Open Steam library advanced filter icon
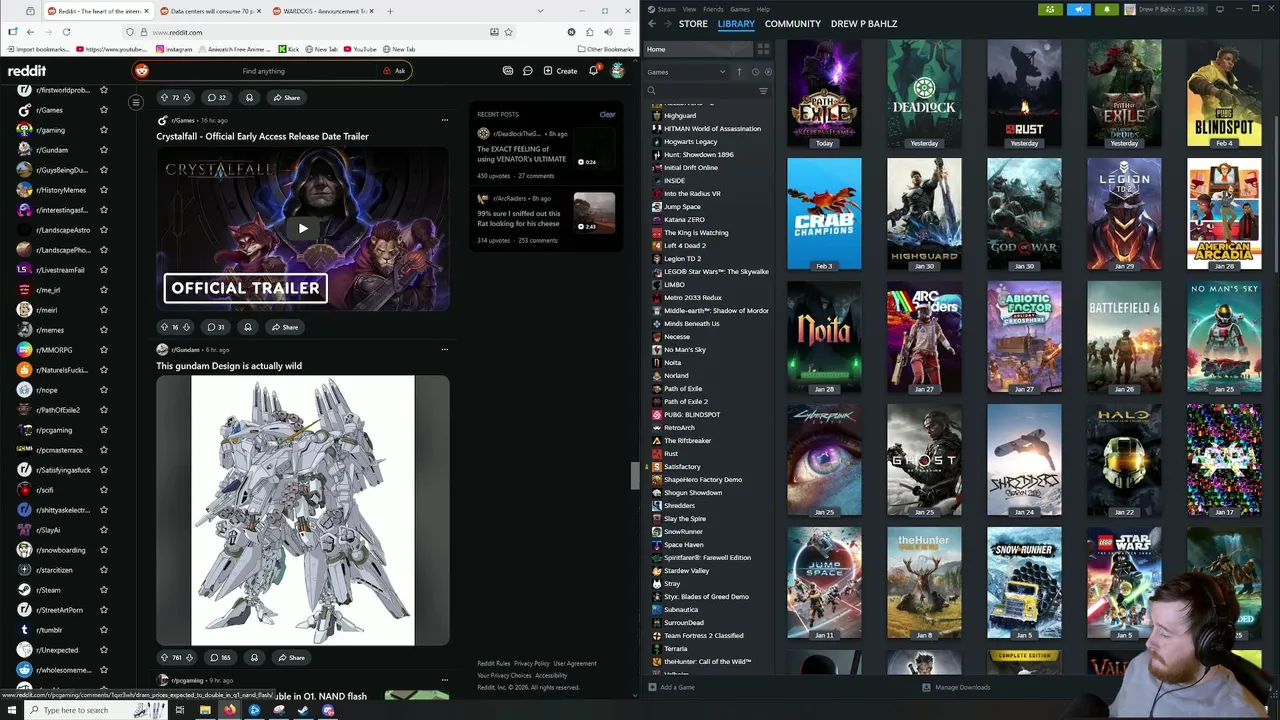 coord(763,91)
